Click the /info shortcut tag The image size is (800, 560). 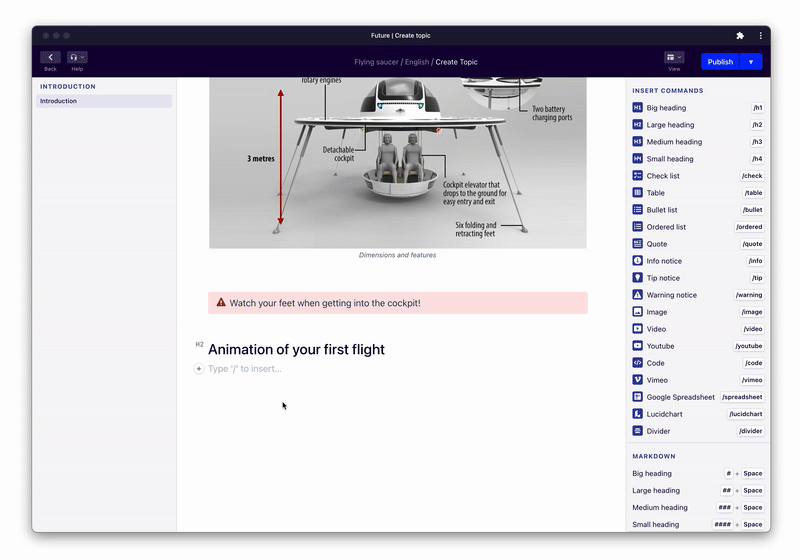coord(755,261)
